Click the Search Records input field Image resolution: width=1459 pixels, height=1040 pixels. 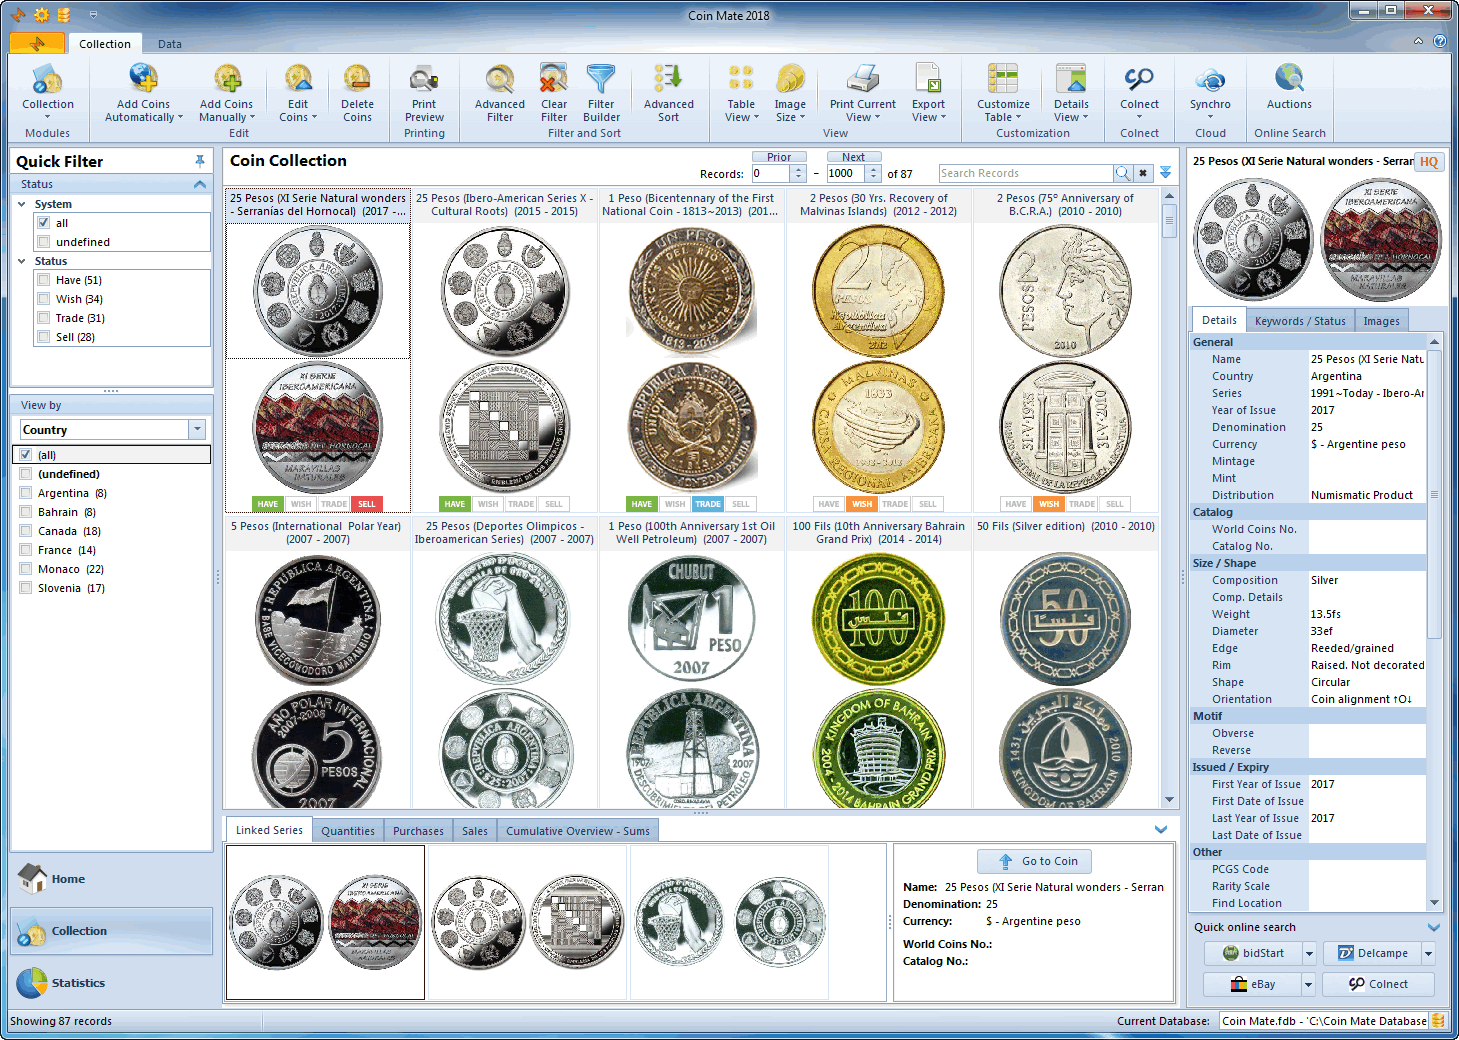(x=1025, y=173)
